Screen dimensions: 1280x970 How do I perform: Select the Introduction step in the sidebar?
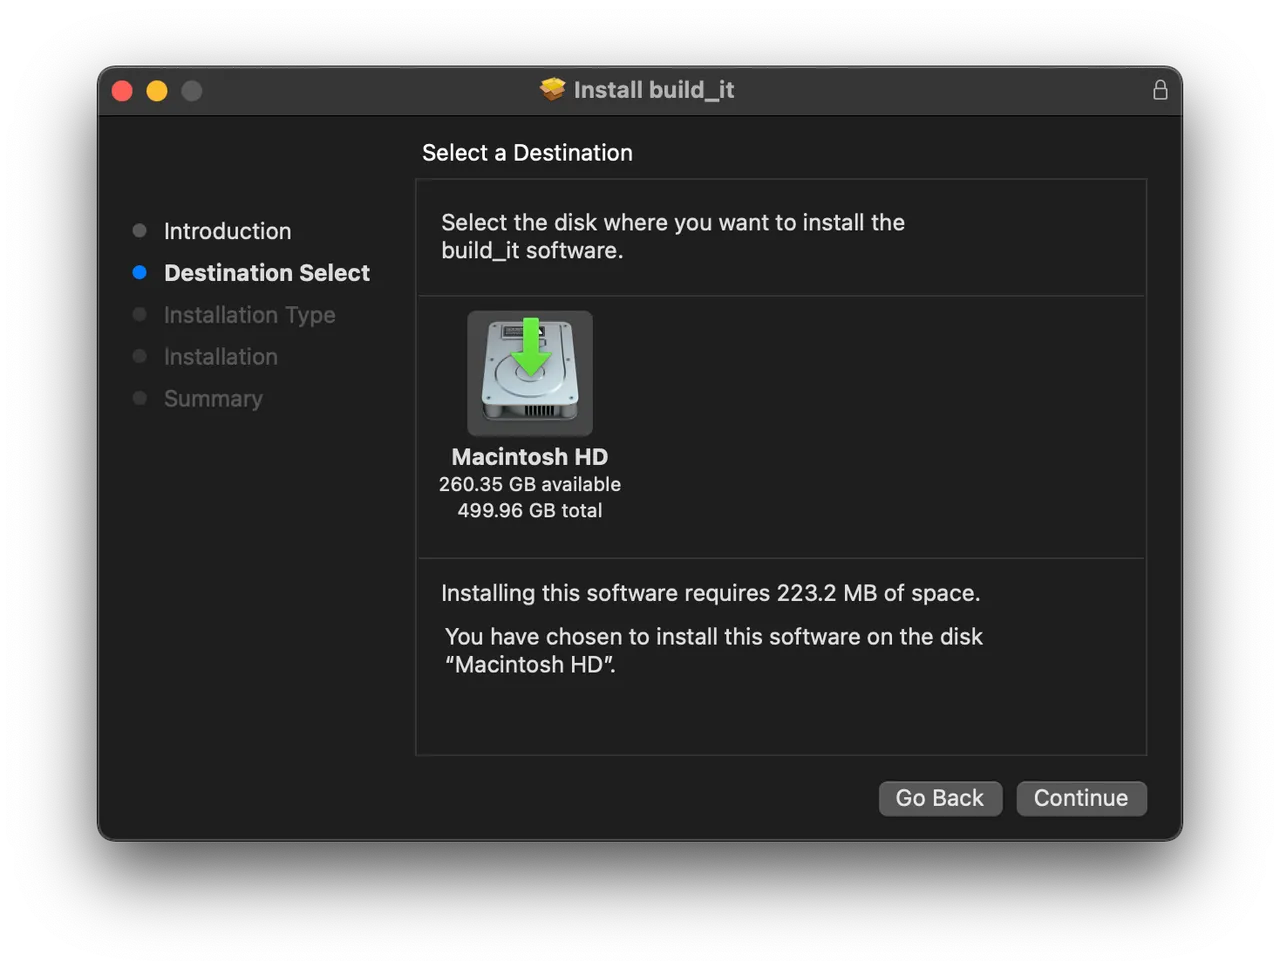pyautogui.click(x=227, y=231)
